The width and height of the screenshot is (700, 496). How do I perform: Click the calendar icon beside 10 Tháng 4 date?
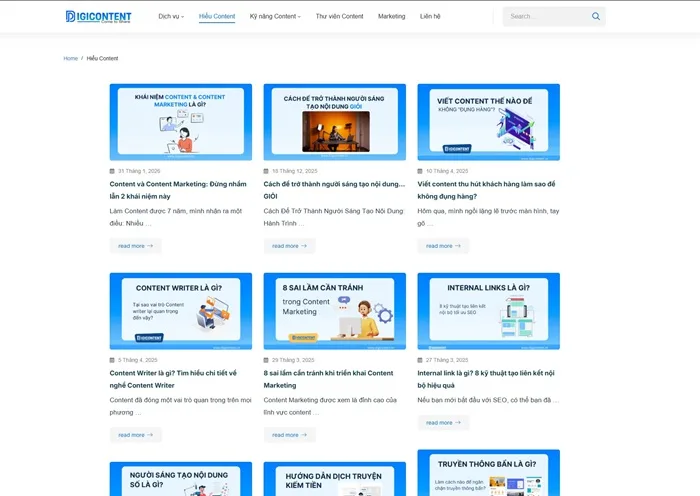[x=420, y=171]
